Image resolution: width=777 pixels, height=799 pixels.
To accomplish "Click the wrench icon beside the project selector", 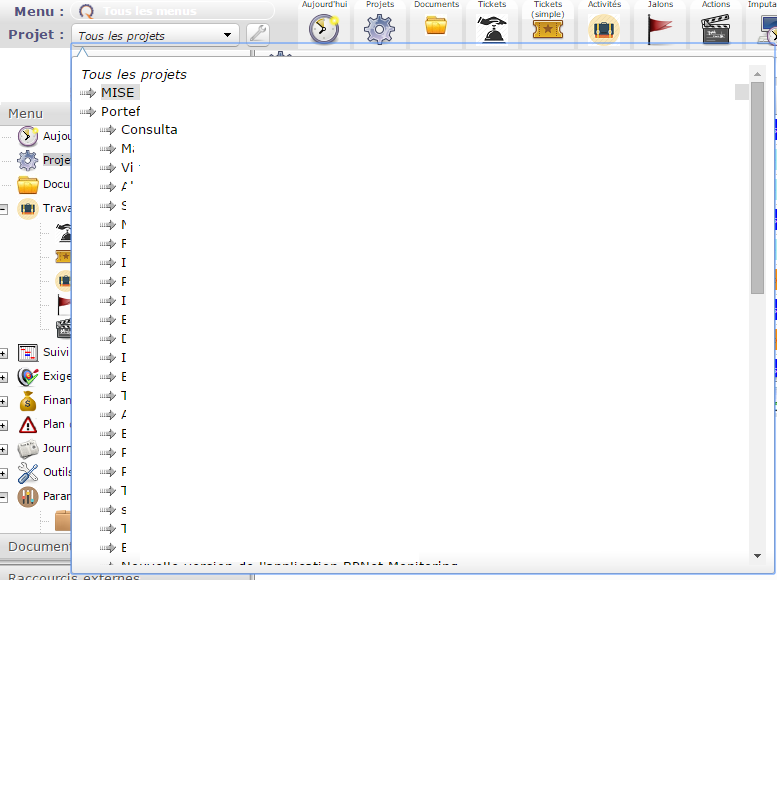I will click(258, 35).
